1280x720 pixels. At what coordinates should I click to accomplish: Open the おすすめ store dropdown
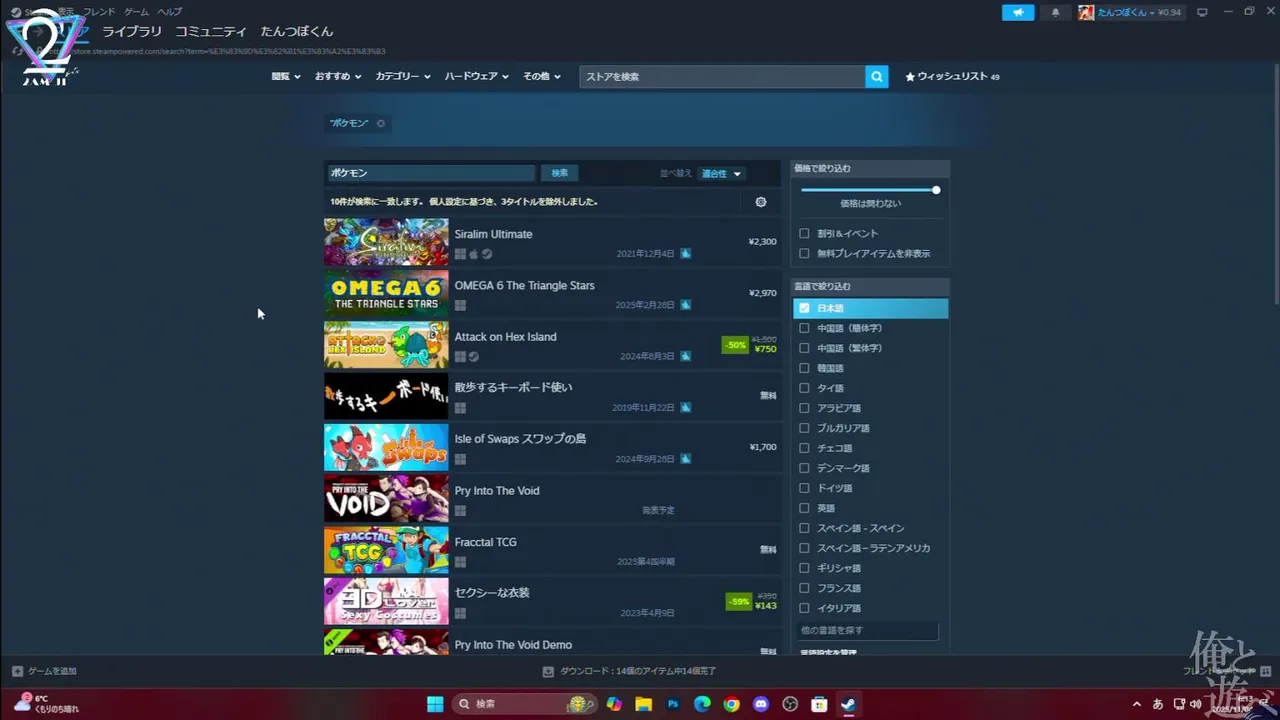(338, 76)
